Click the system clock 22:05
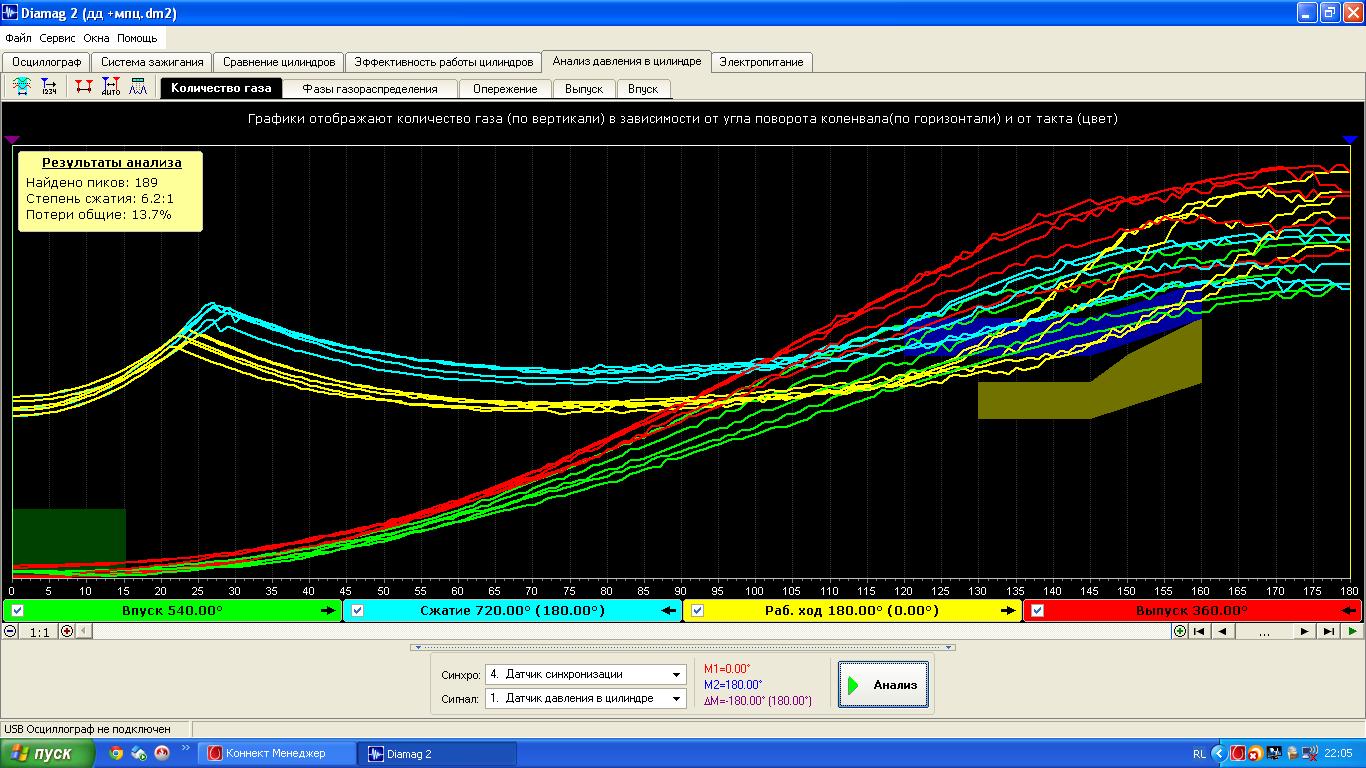1366x768 pixels. click(x=1337, y=753)
